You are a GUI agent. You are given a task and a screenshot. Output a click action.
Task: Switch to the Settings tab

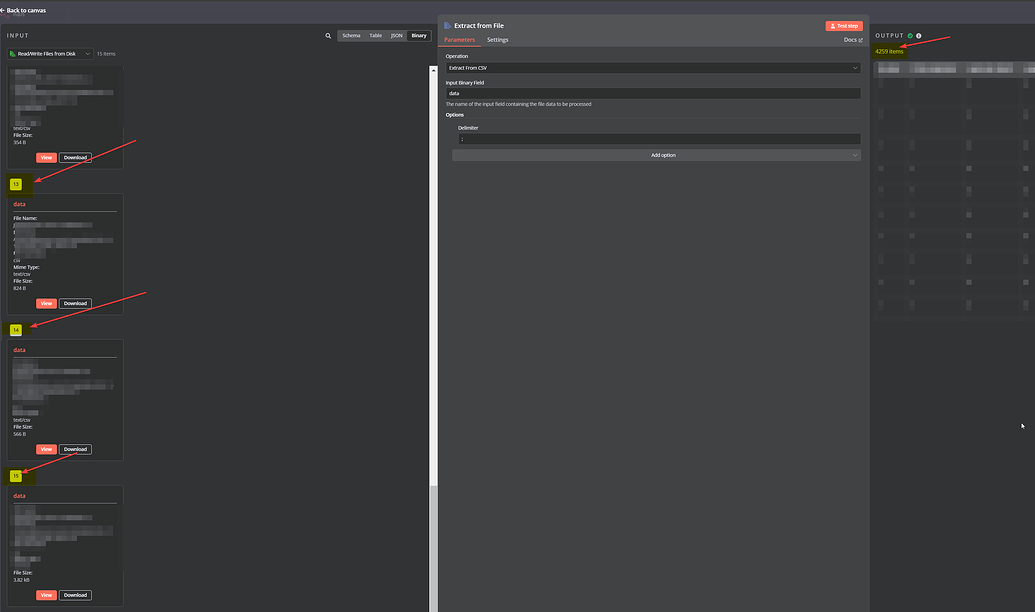pyautogui.click(x=497, y=40)
